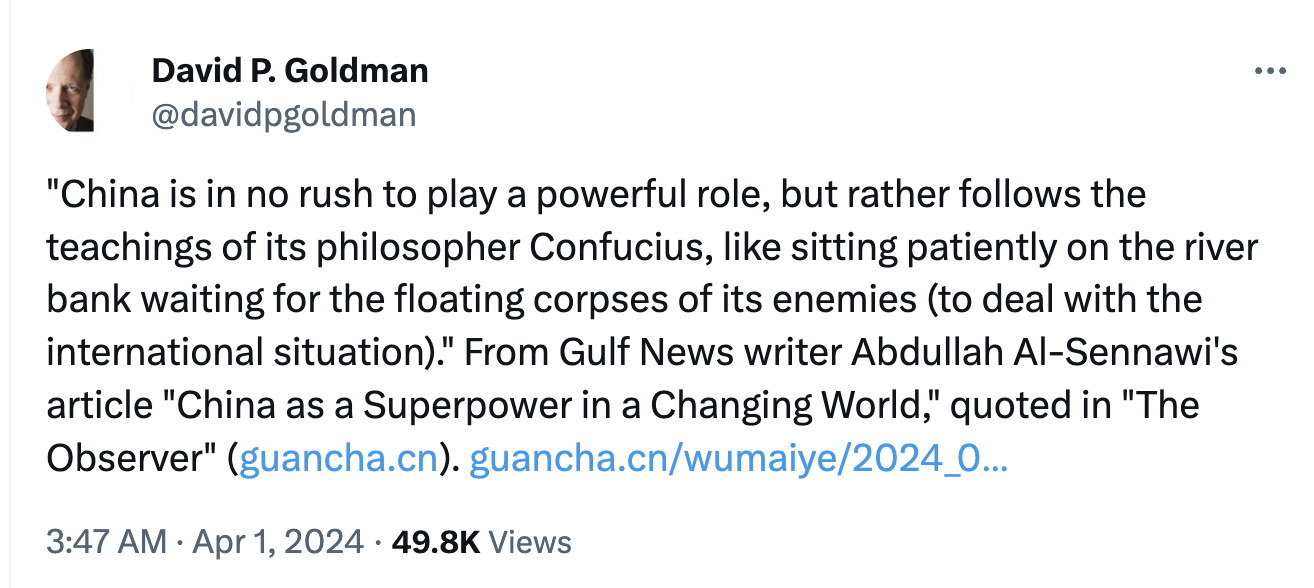The width and height of the screenshot is (1314, 588).
Task: Click the 3:47 AM timestamp
Action: 107,542
